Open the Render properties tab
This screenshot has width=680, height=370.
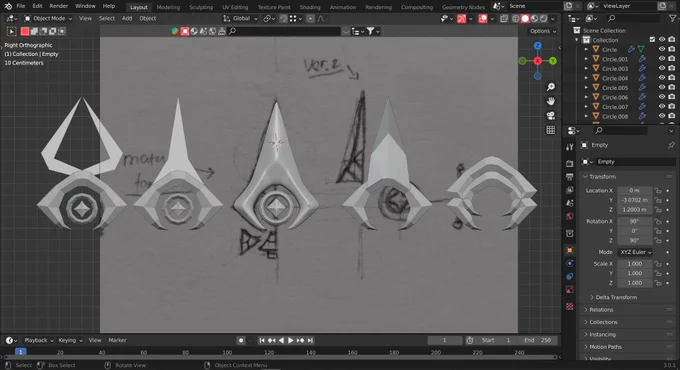click(x=570, y=164)
